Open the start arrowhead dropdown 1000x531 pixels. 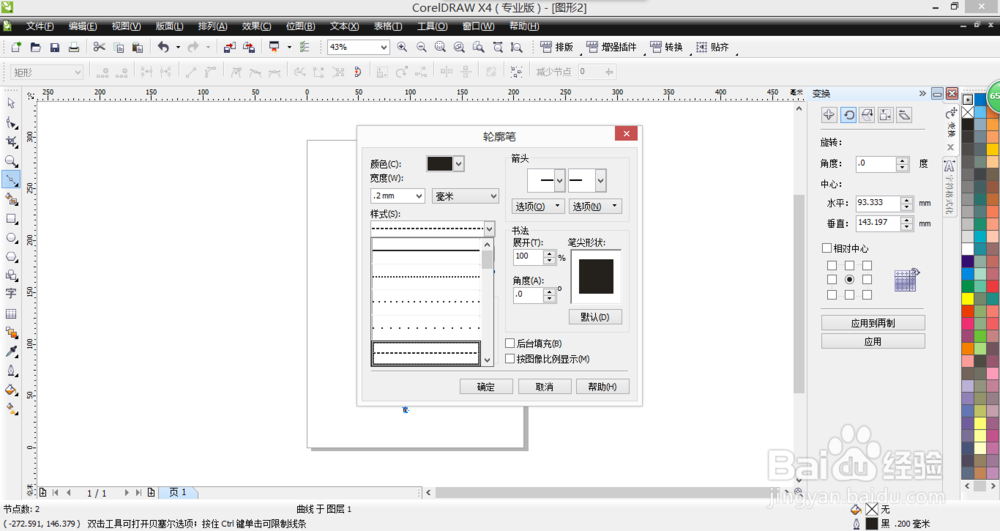click(559, 180)
